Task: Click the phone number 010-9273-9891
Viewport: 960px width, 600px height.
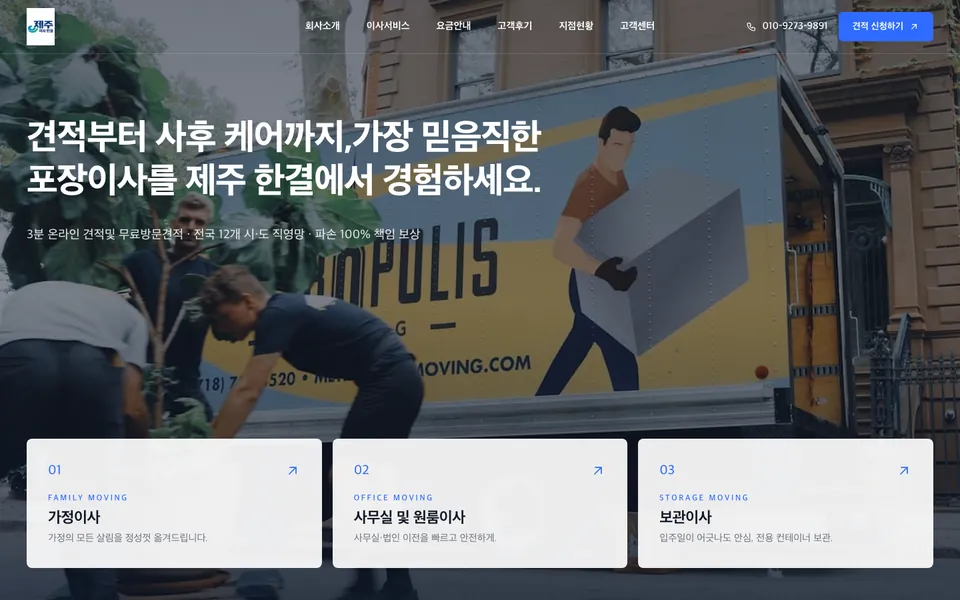Action: (x=795, y=26)
